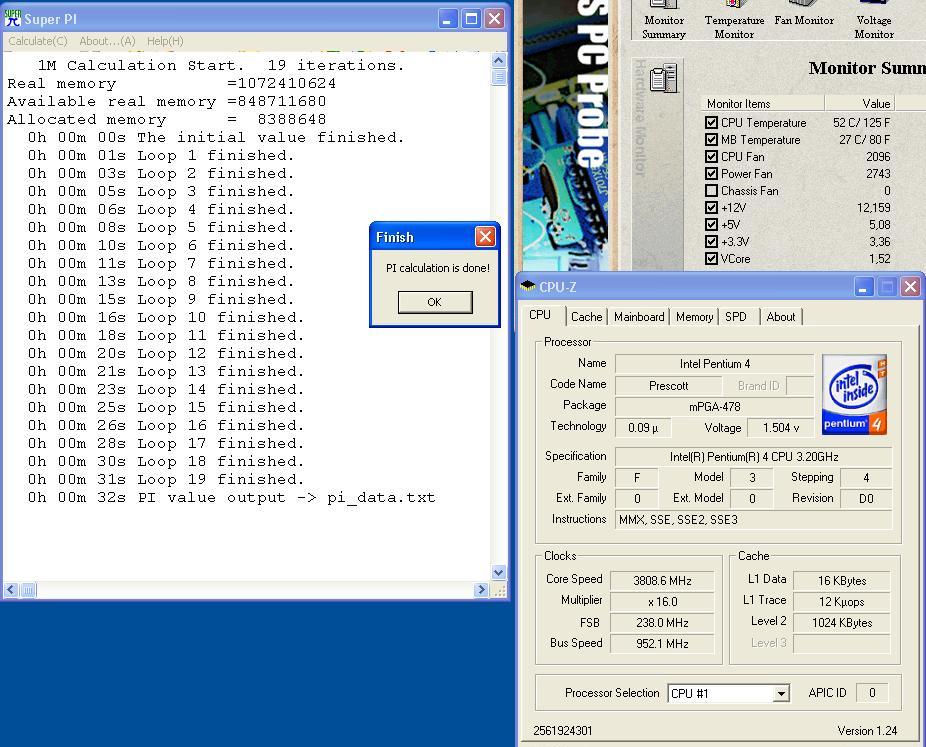
Task: Click the Revision field showing D0
Action: tap(866, 498)
